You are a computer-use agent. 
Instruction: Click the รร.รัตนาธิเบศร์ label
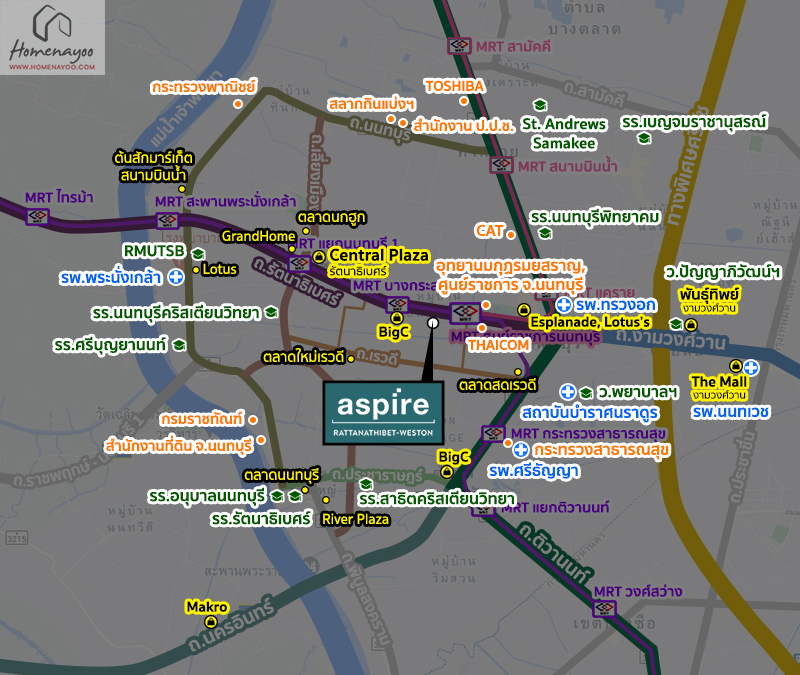[261, 519]
